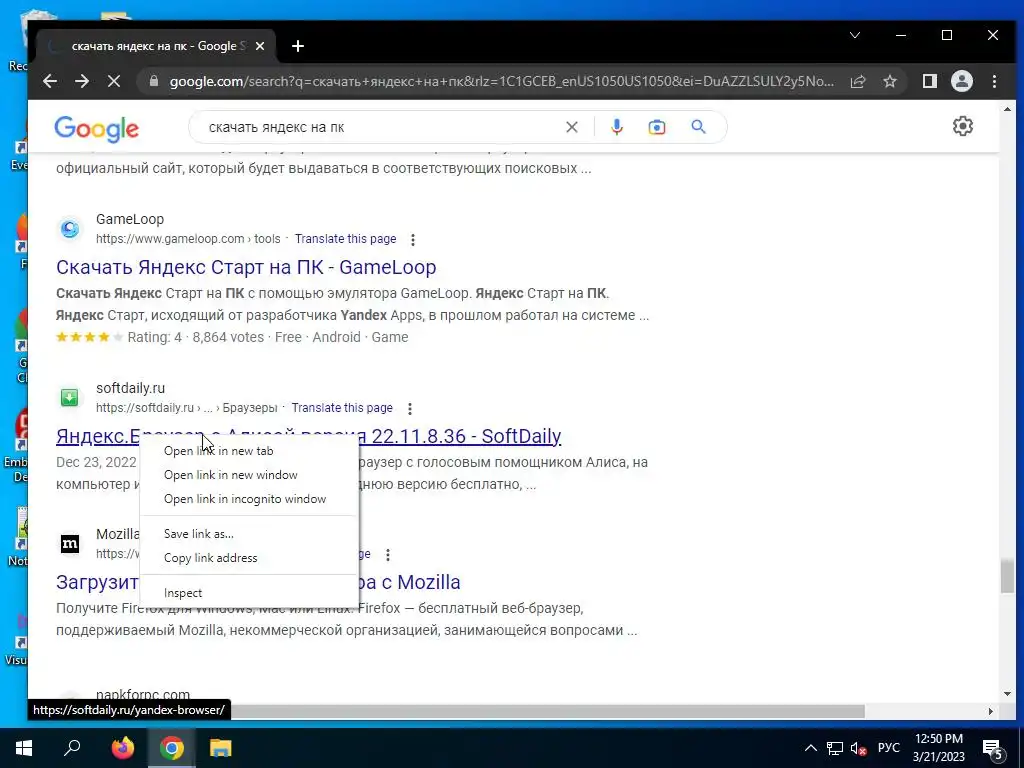
Task: Click the horizontal scrollbar thumb
Action: [547, 711]
